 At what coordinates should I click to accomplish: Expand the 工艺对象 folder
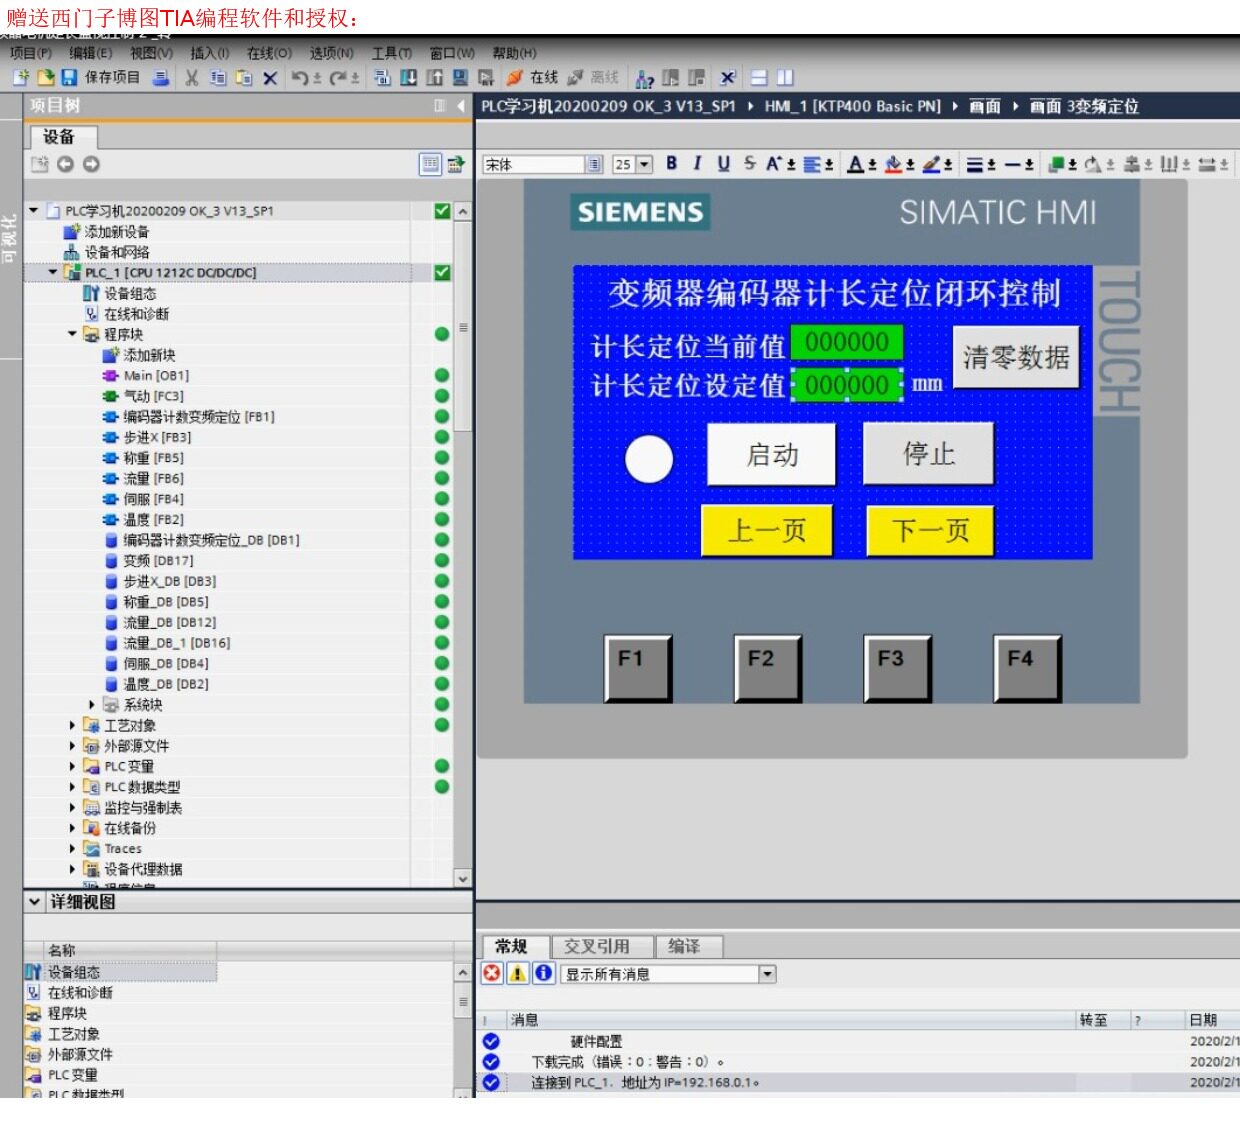[x=72, y=725]
